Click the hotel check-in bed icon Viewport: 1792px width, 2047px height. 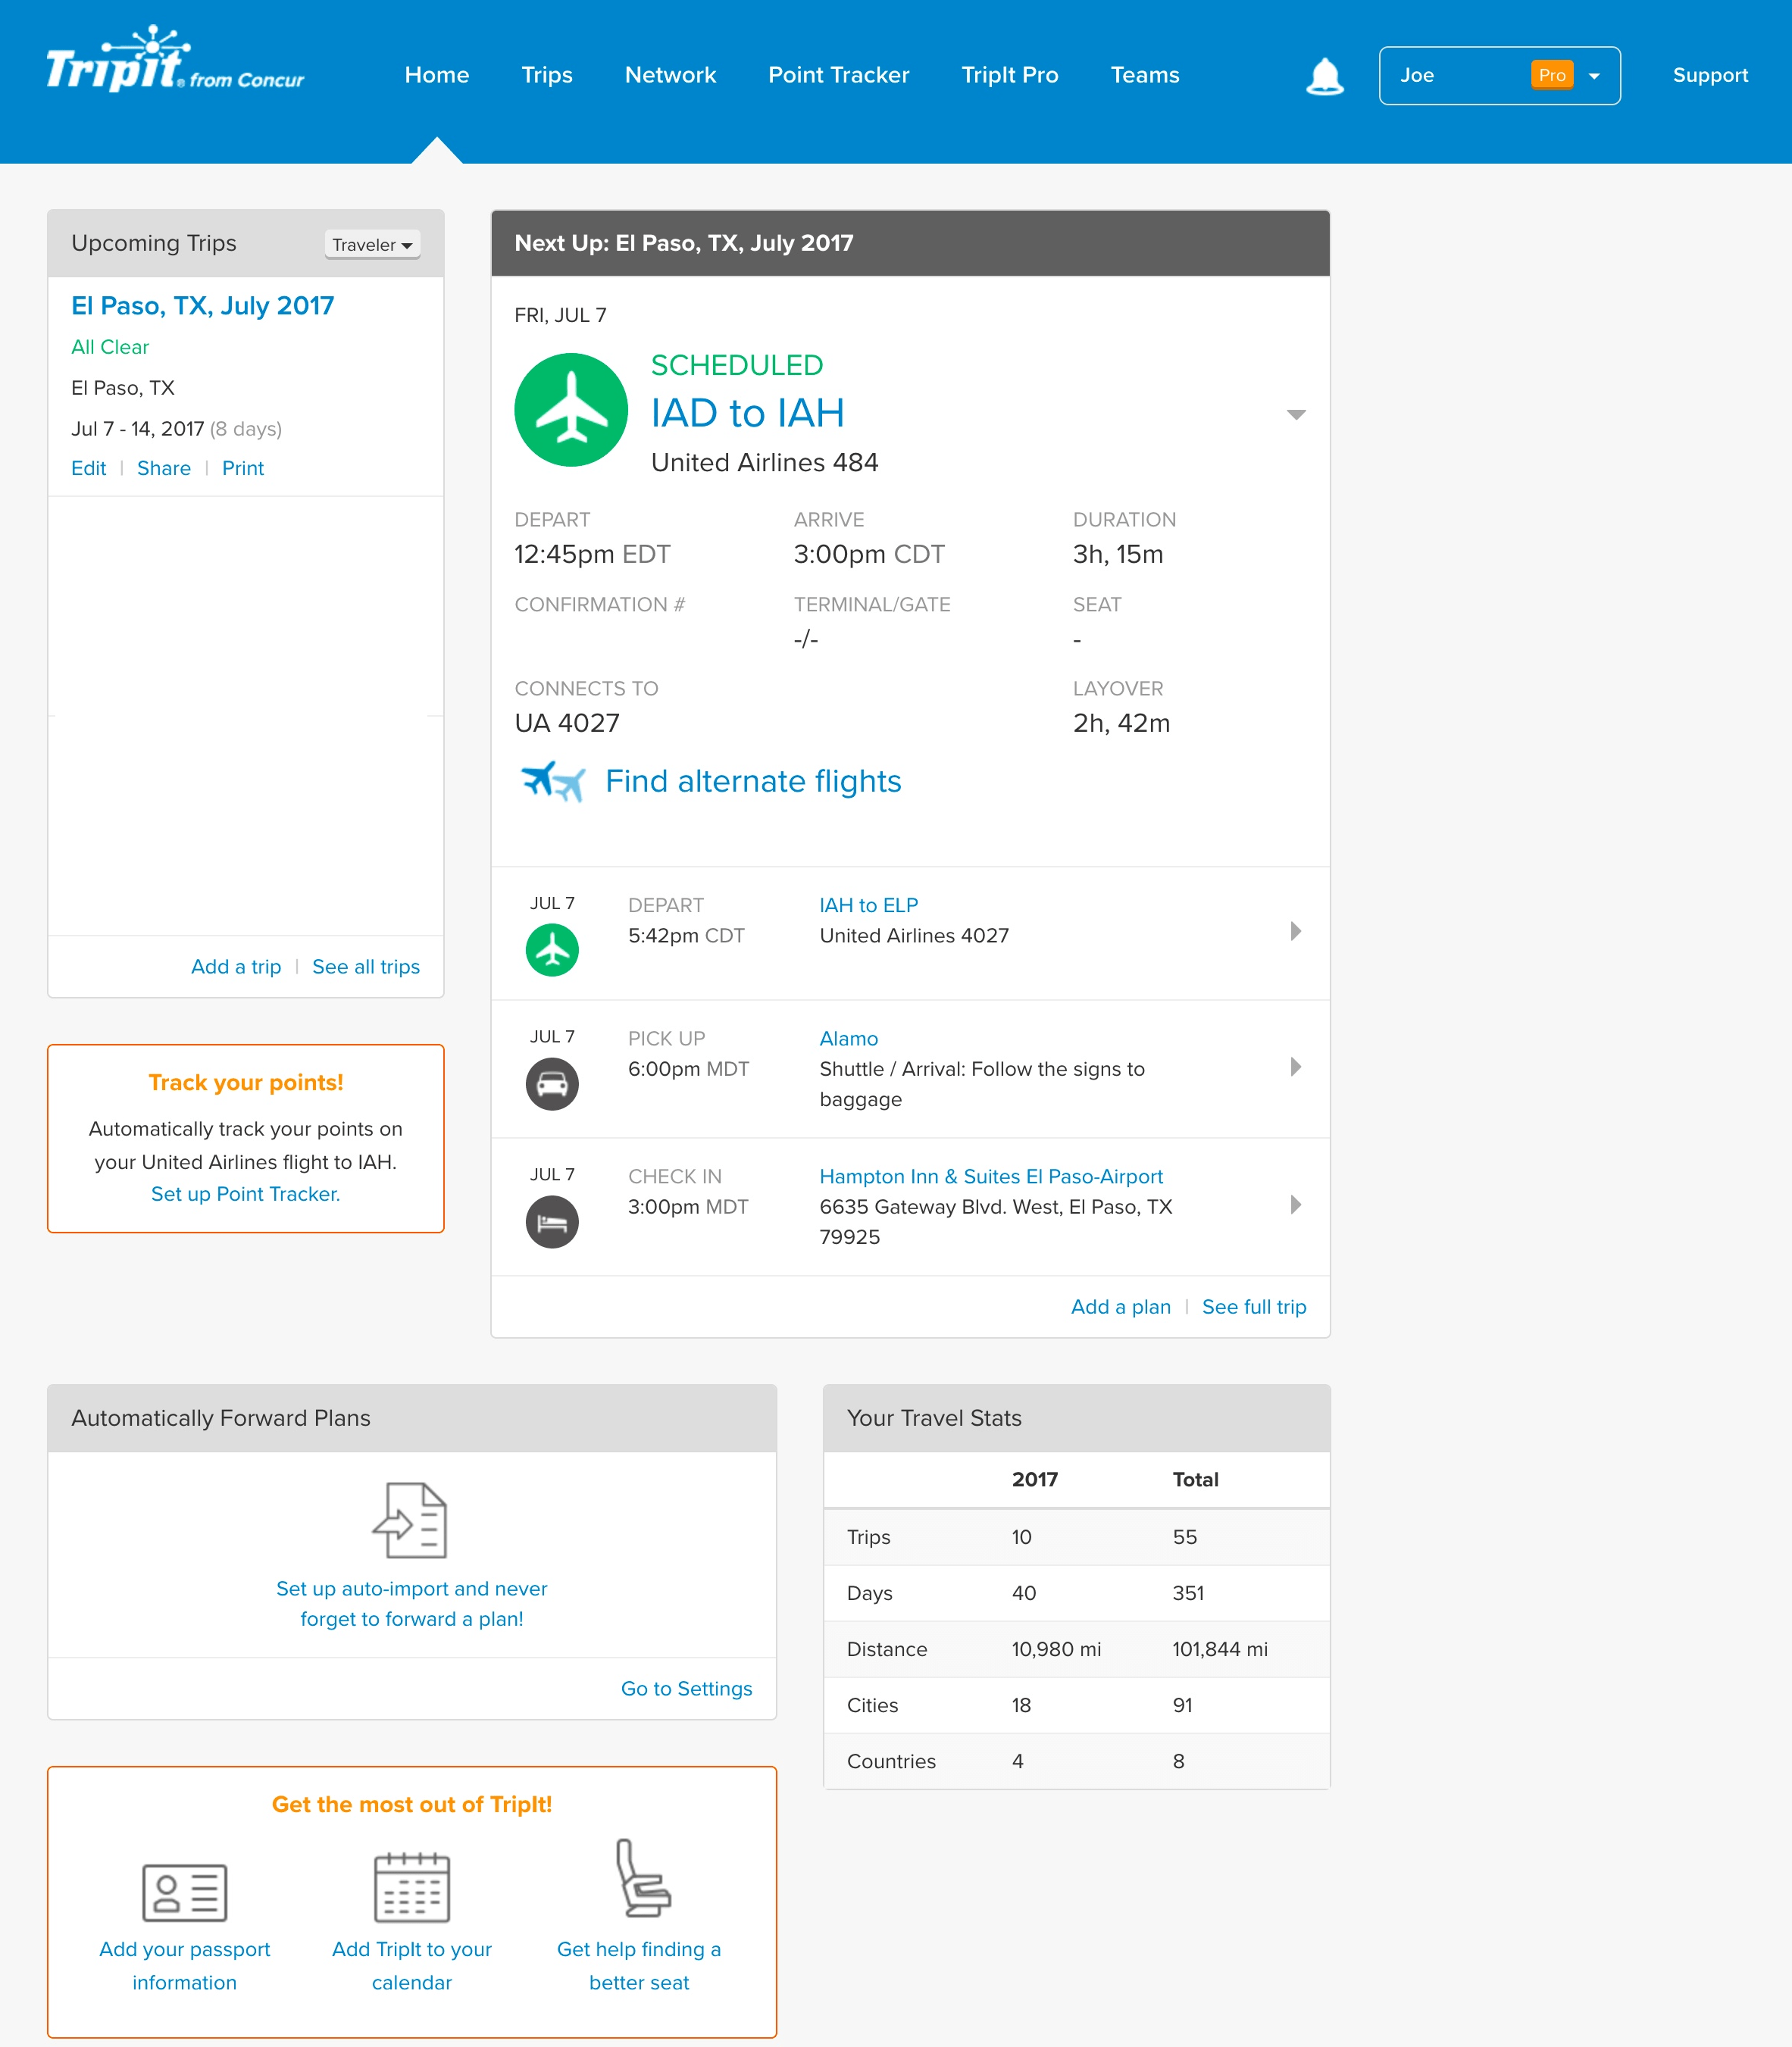[552, 1221]
